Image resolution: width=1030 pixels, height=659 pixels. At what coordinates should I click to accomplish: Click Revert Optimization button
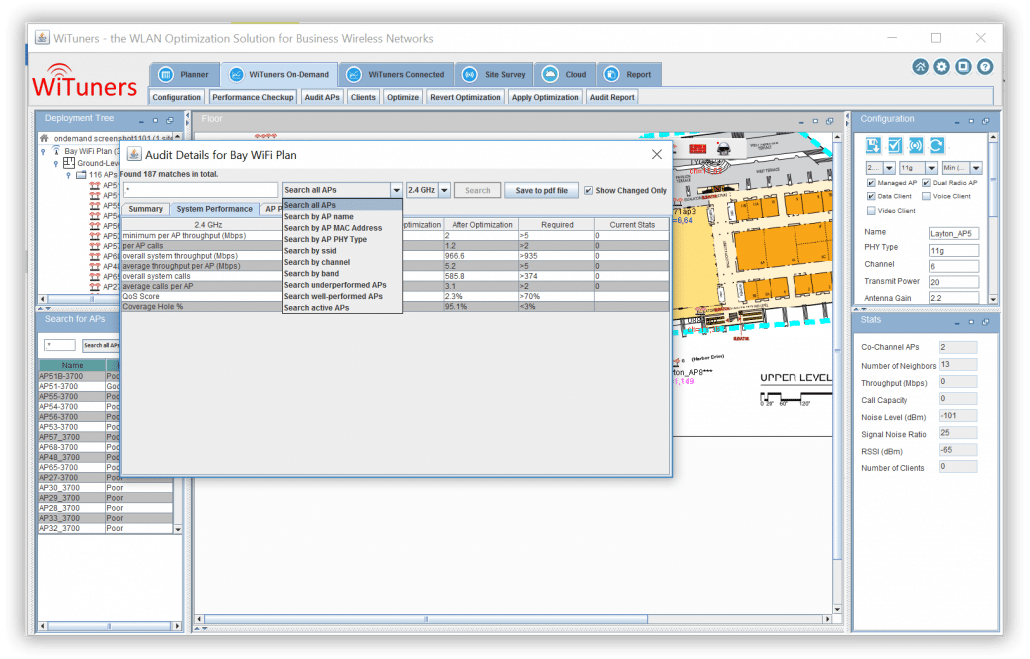465,97
